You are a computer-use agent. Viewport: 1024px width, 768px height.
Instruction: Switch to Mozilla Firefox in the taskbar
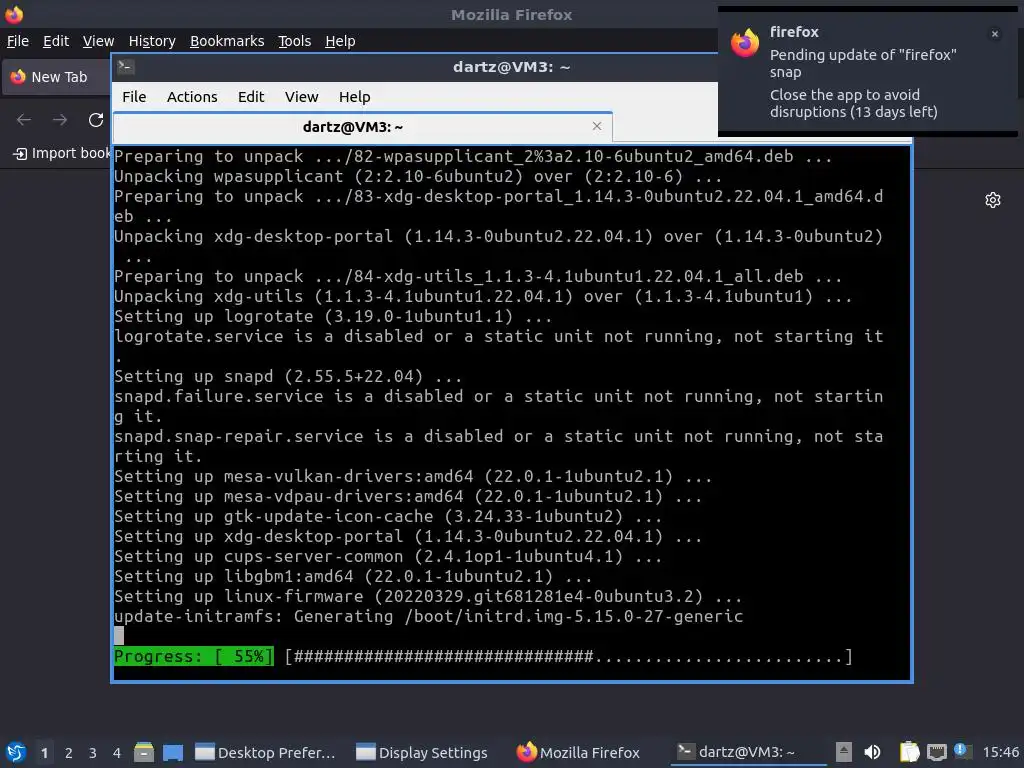point(579,752)
